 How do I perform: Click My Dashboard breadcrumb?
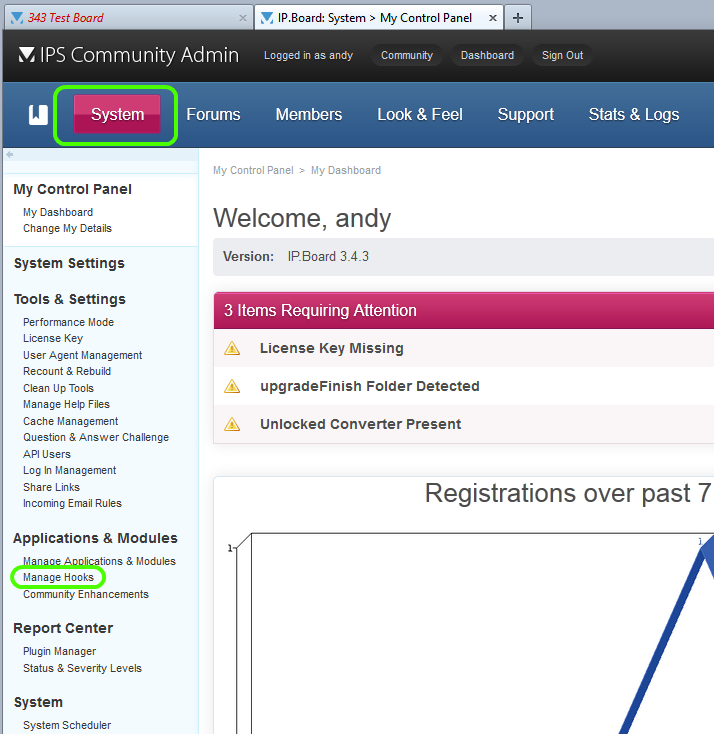(346, 170)
